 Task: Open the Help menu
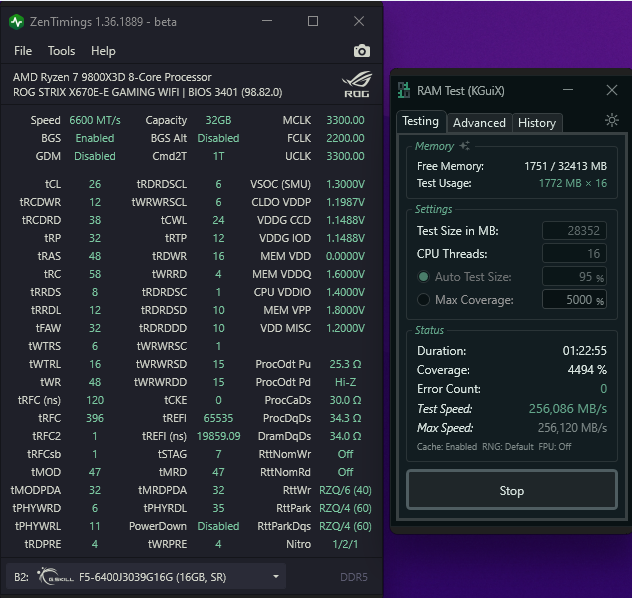pyautogui.click(x=103, y=51)
